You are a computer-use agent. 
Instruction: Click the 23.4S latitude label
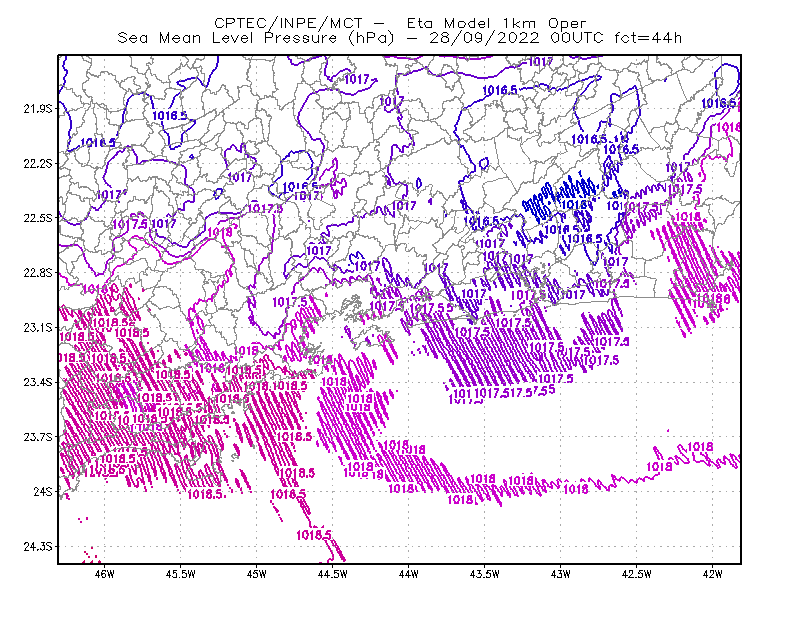click(x=38, y=382)
